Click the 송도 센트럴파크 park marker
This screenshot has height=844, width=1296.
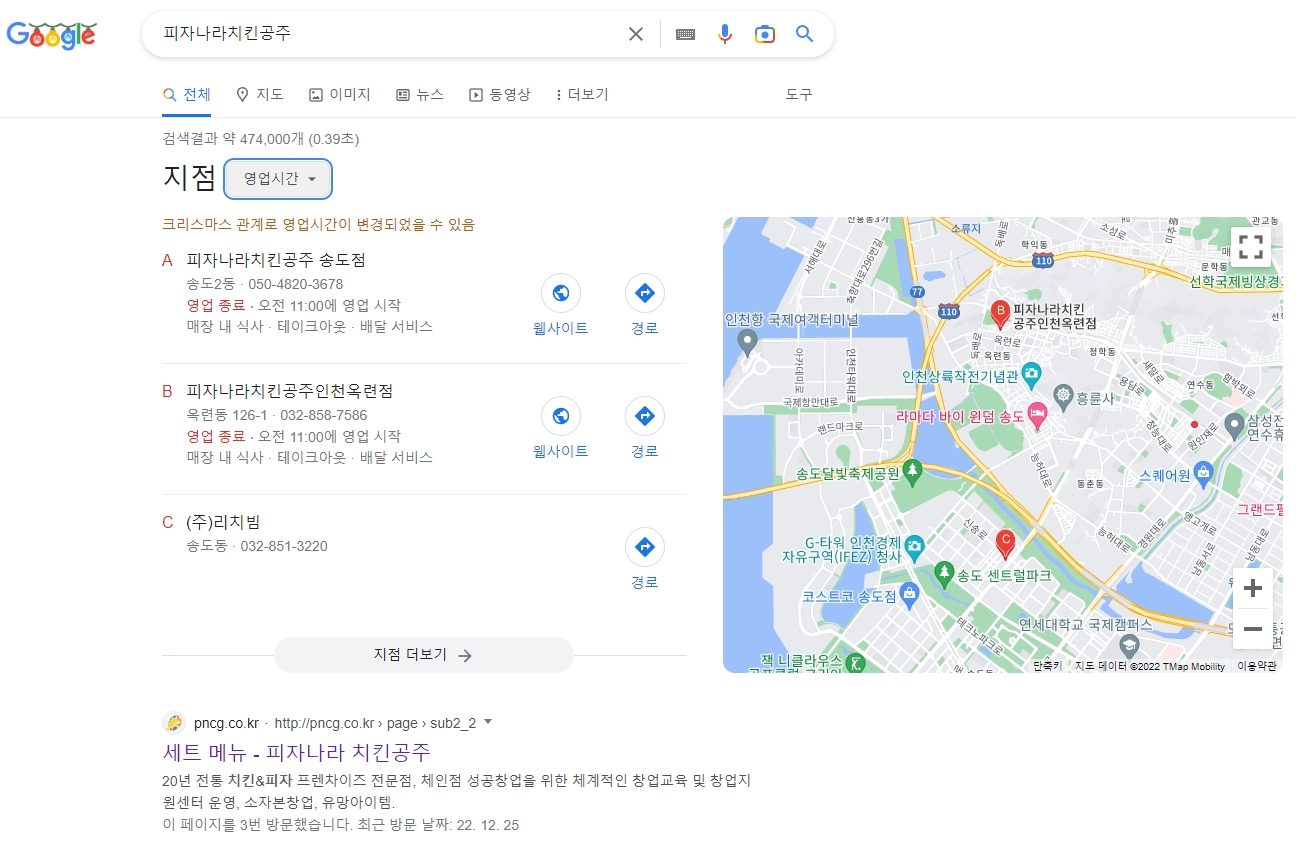pyautogui.click(x=944, y=572)
